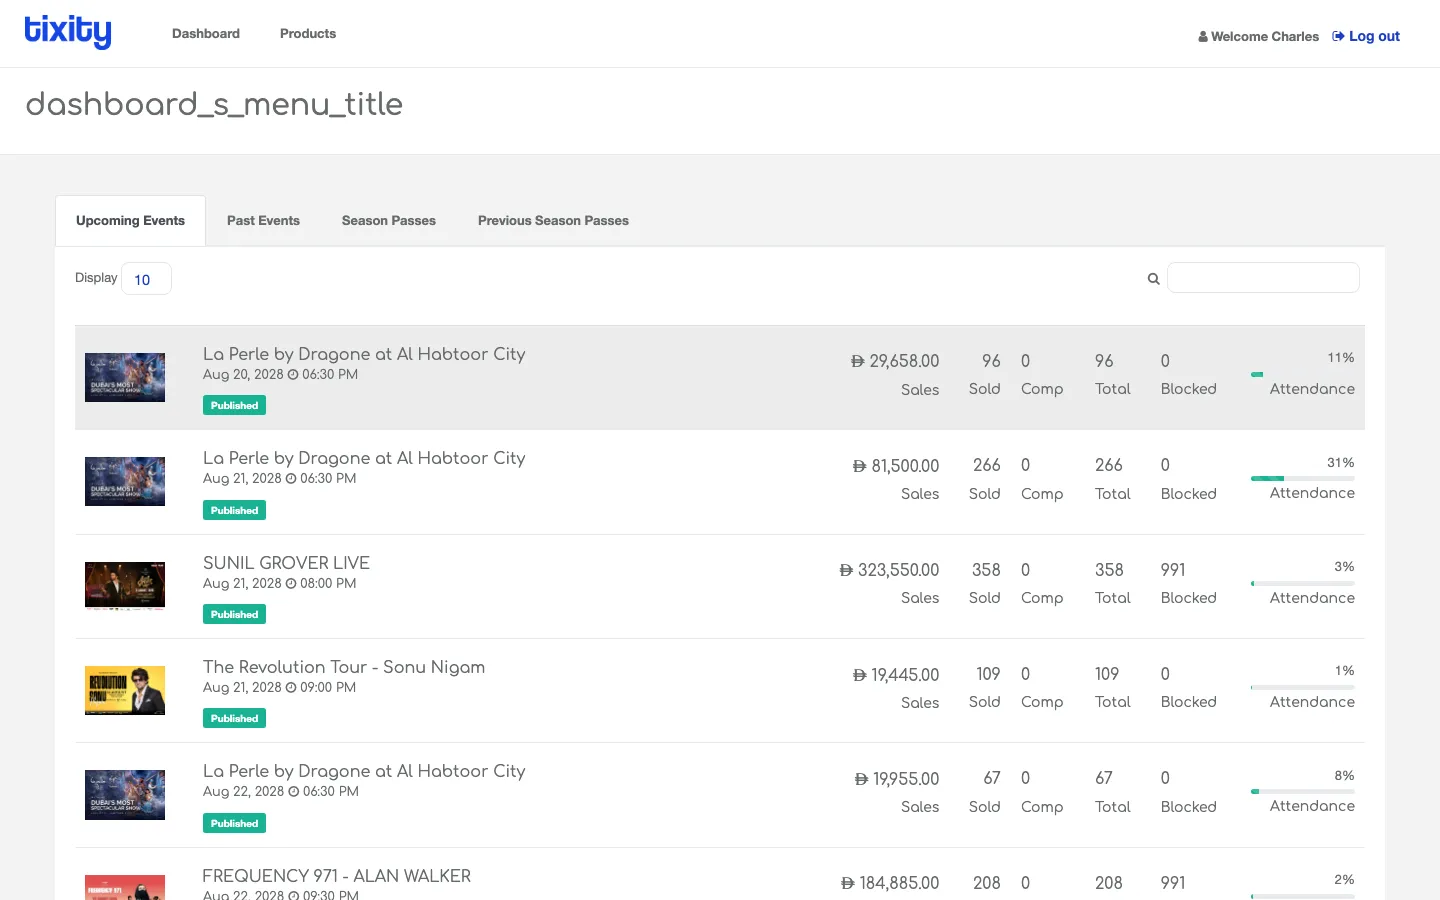Click the 19,445.00 sales amount
Viewport: 1440px width, 900px height.
pos(896,675)
